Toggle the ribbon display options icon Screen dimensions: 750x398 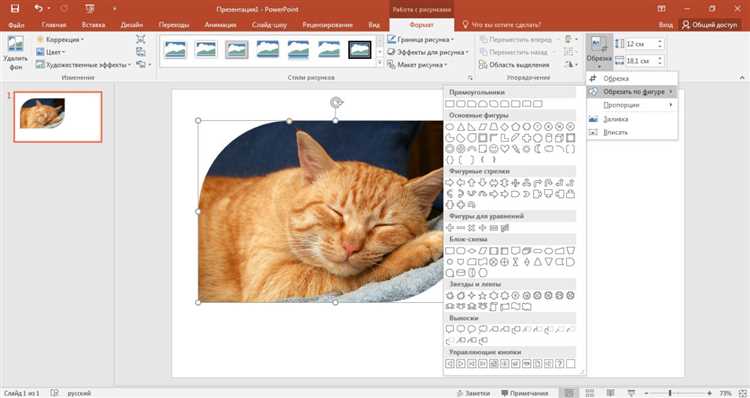pyautogui.click(x=662, y=9)
